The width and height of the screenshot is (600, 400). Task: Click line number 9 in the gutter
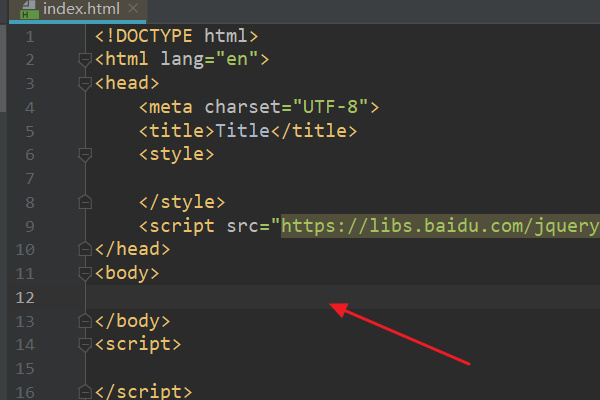coord(30,226)
